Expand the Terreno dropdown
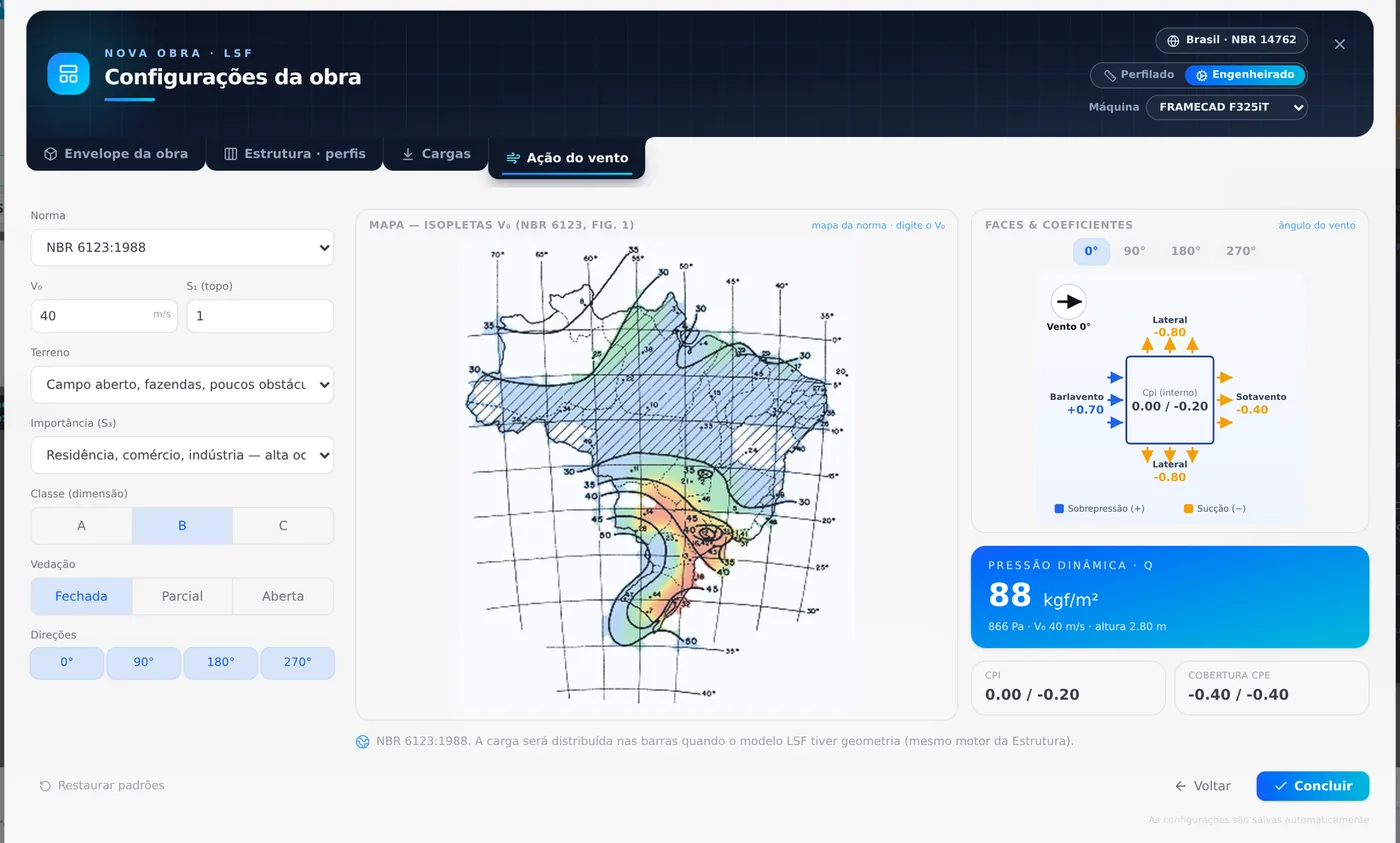This screenshot has height=843, width=1400. point(182,385)
